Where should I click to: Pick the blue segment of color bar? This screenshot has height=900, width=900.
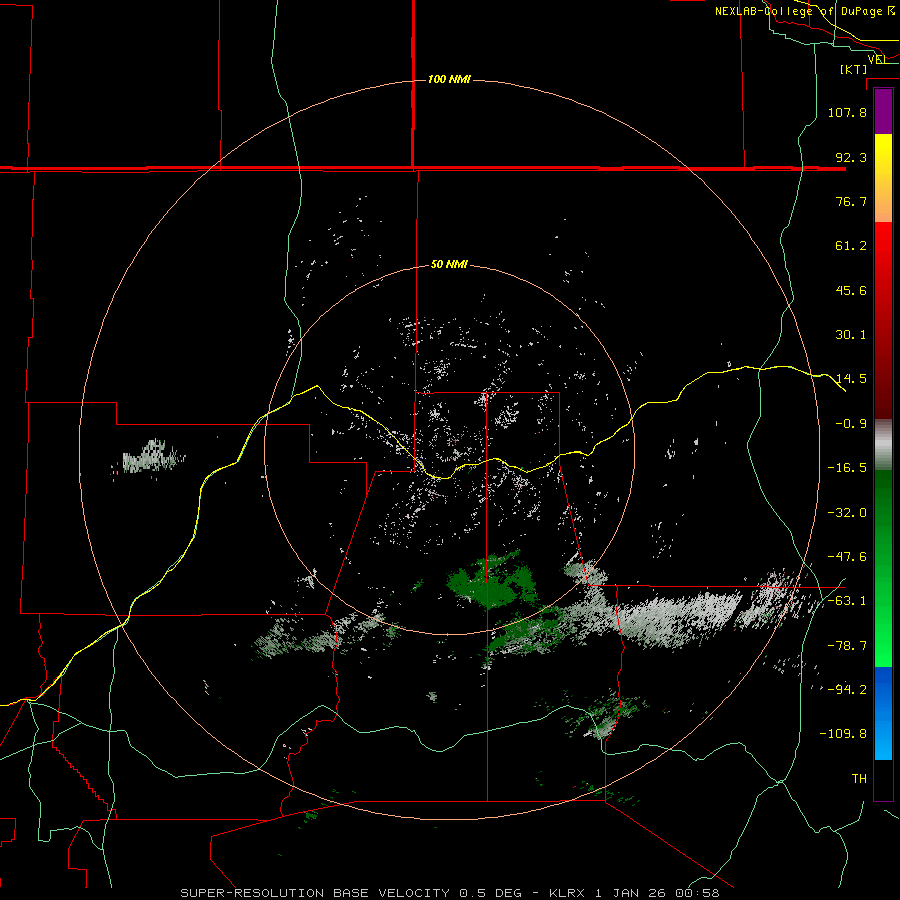pos(883,713)
